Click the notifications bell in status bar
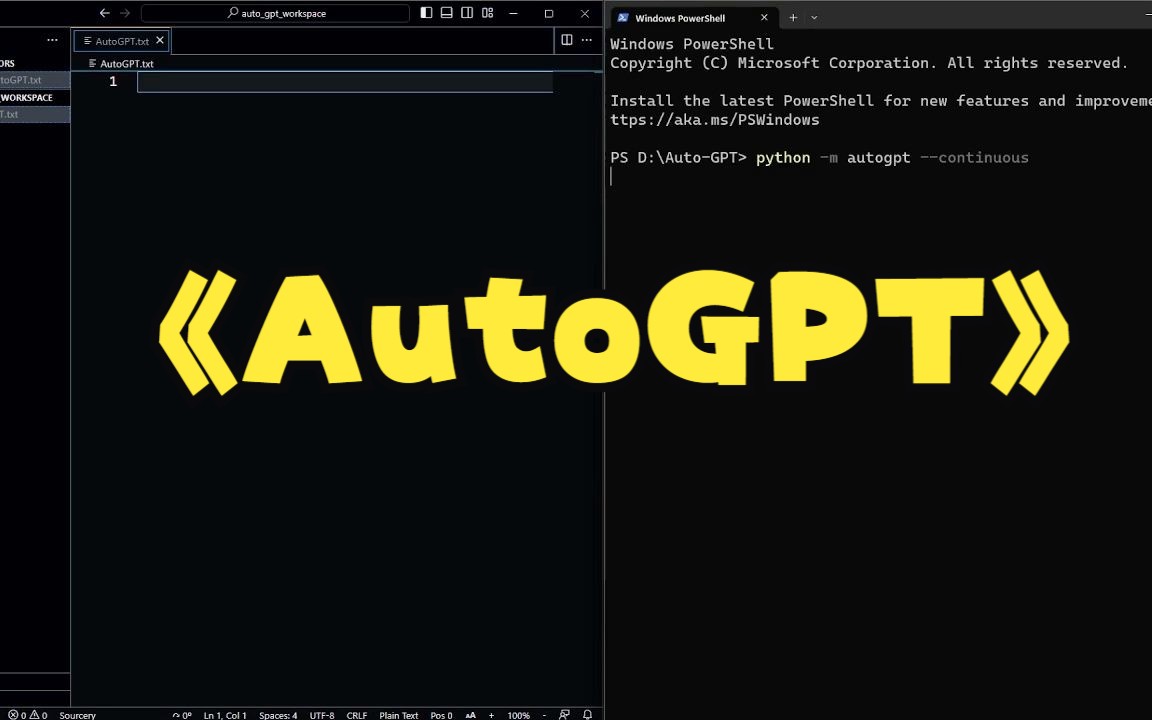The height and width of the screenshot is (720, 1152). pyautogui.click(x=588, y=715)
